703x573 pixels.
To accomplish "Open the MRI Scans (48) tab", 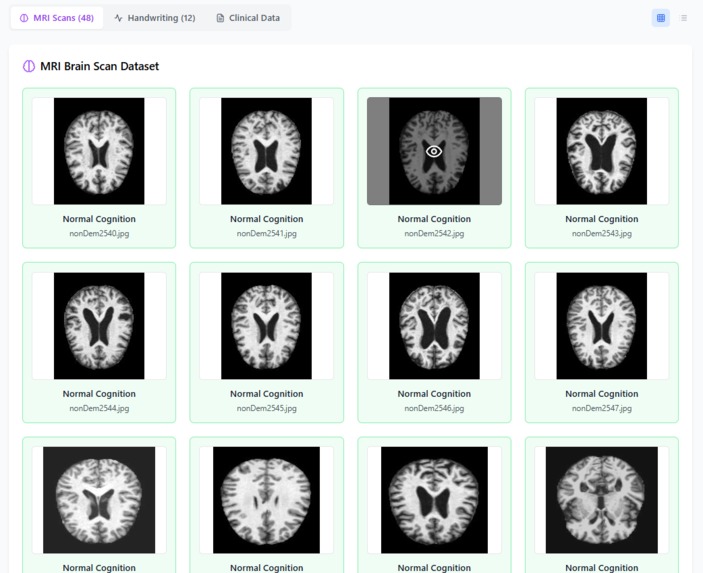I will click(57, 18).
